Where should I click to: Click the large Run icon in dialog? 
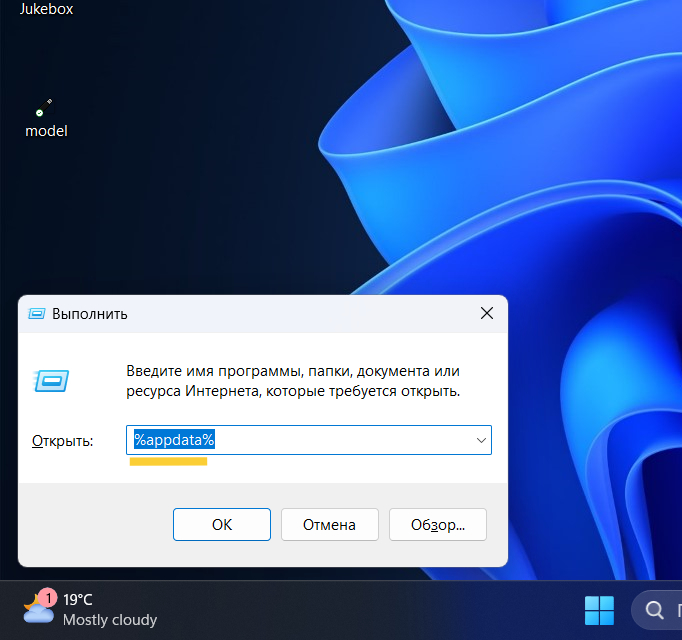click(51, 381)
